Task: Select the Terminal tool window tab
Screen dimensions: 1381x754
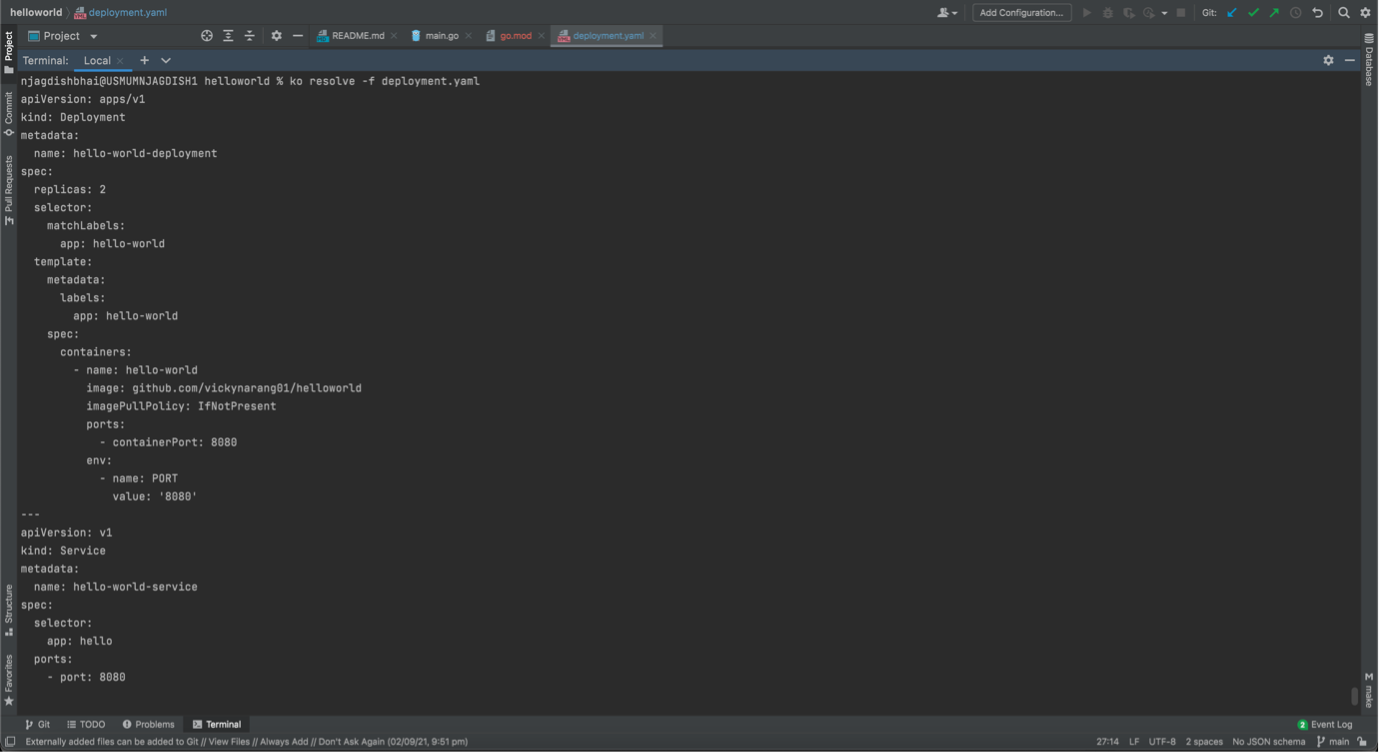Action: coord(217,725)
